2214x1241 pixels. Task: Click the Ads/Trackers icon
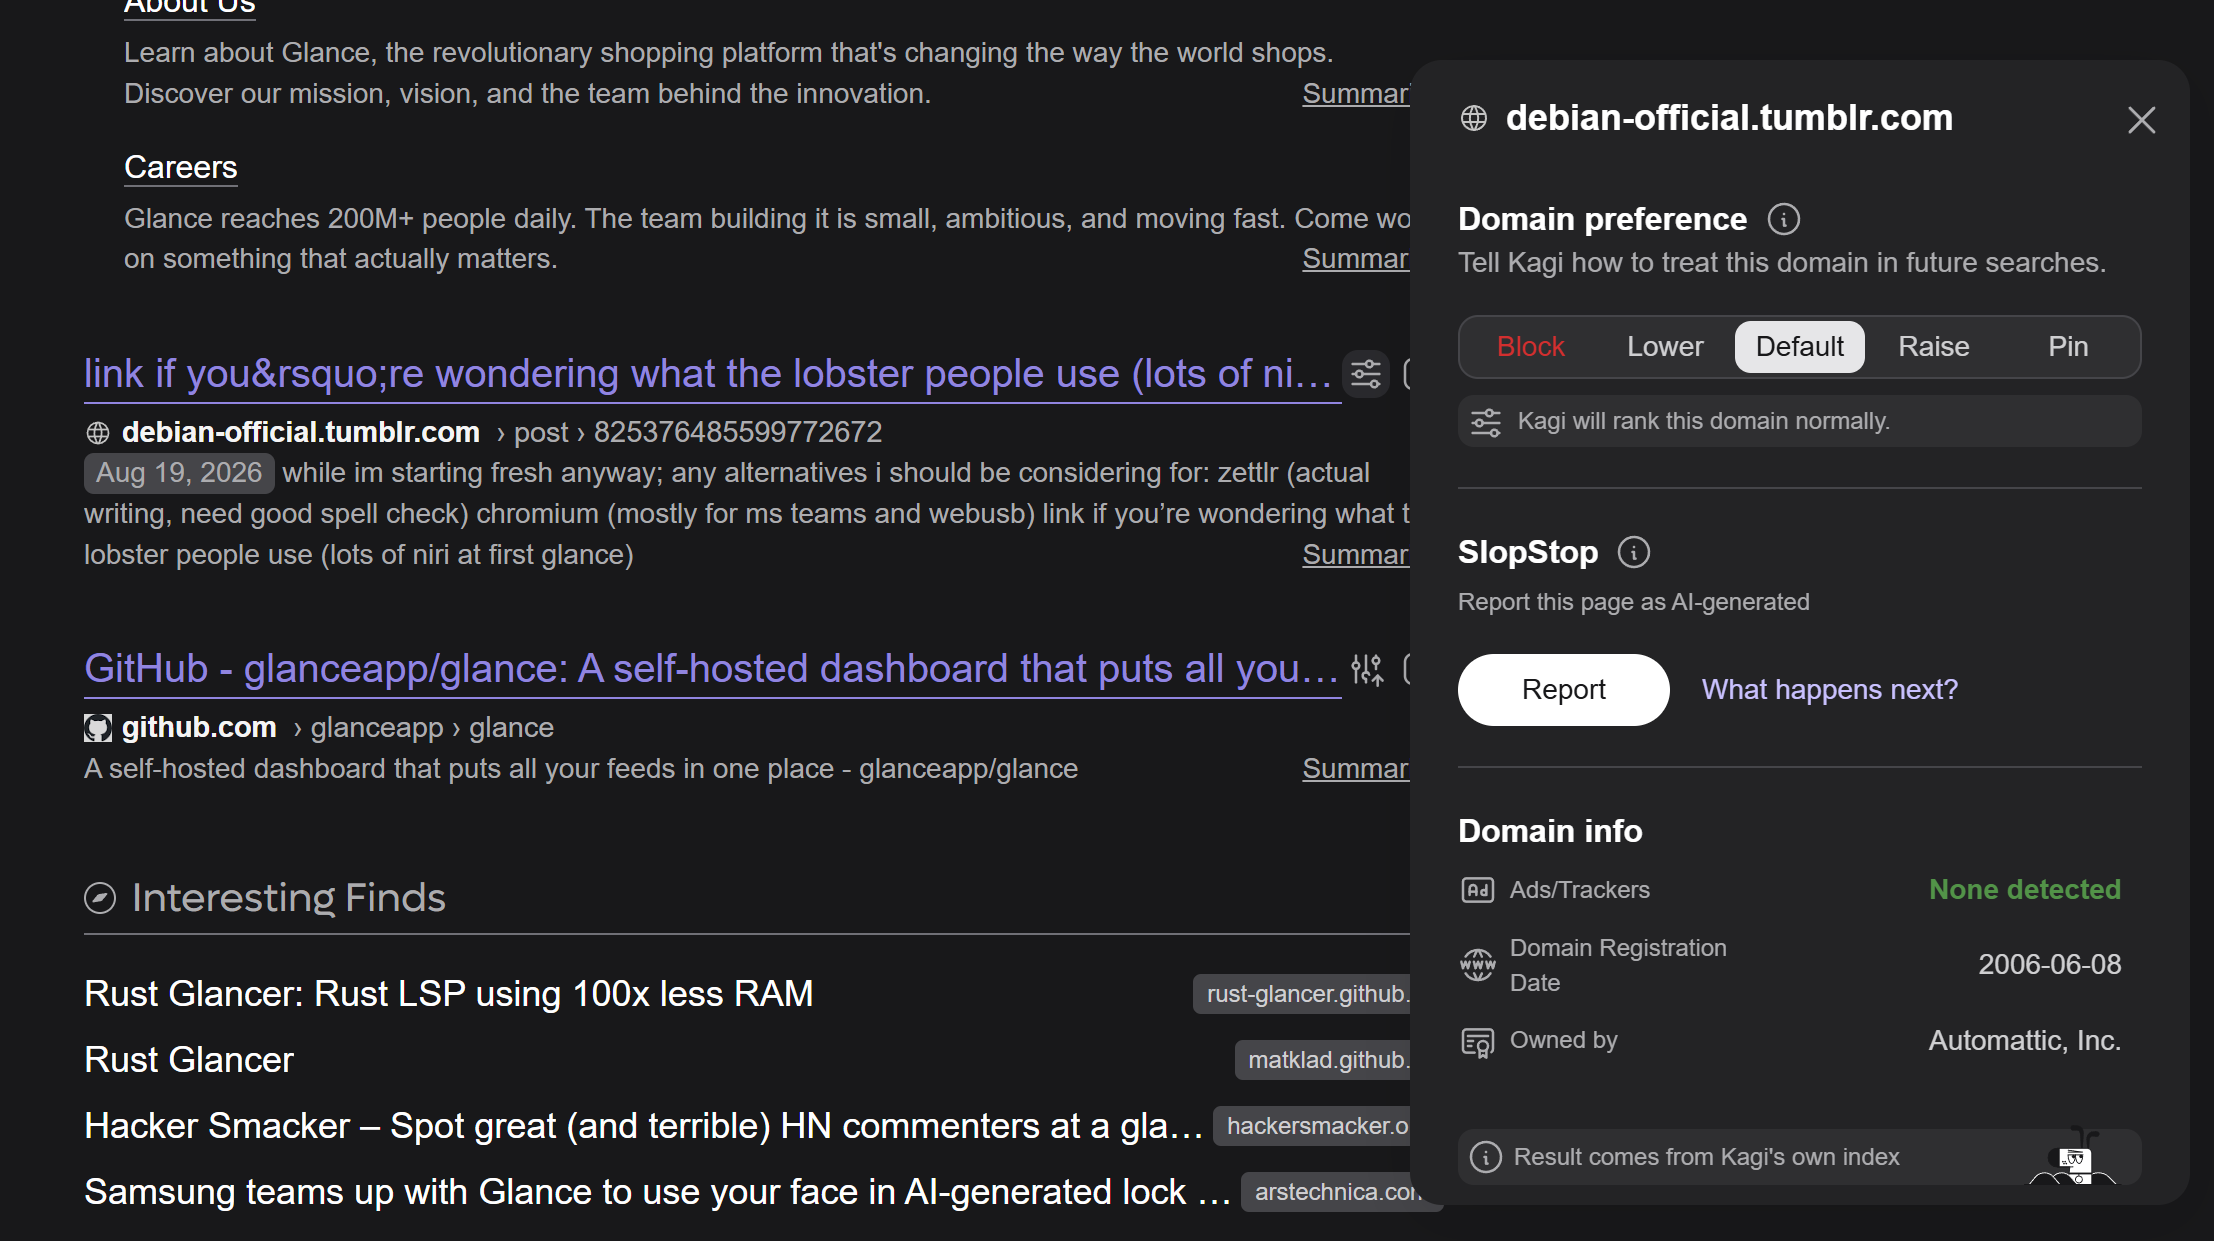coord(1477,890)
